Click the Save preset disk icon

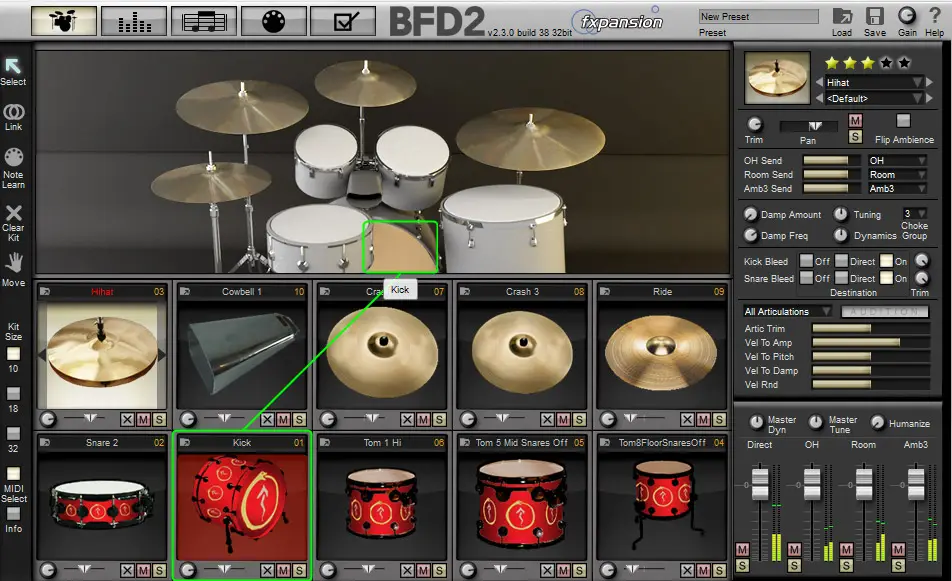tap(874, 16)
